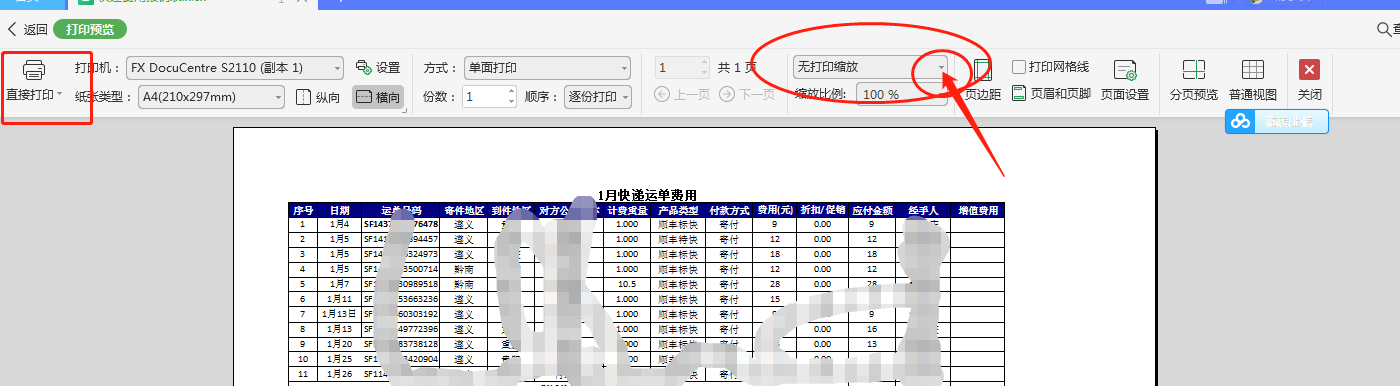
Task: Open the paper type A4 dropdown
Action: coord(211,97)
